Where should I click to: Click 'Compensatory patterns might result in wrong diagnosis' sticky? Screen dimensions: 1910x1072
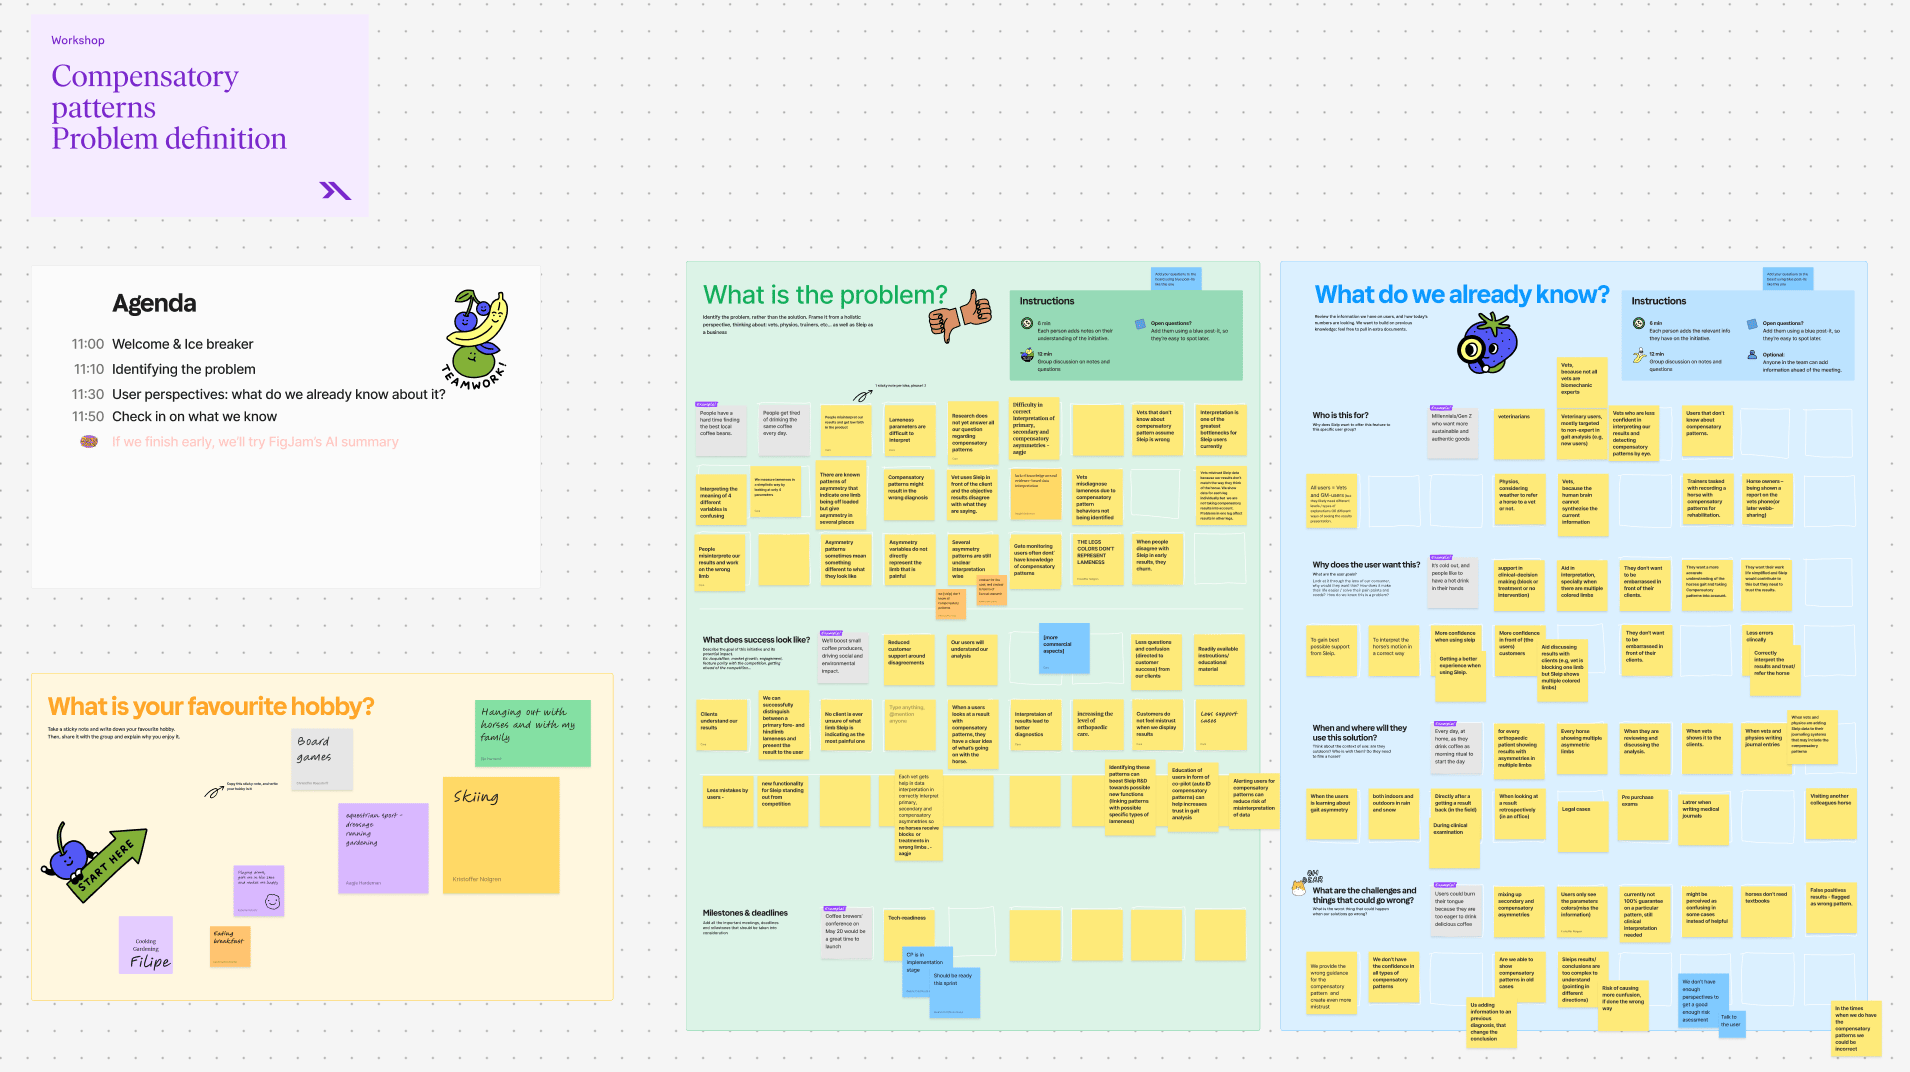click(909, 494)
